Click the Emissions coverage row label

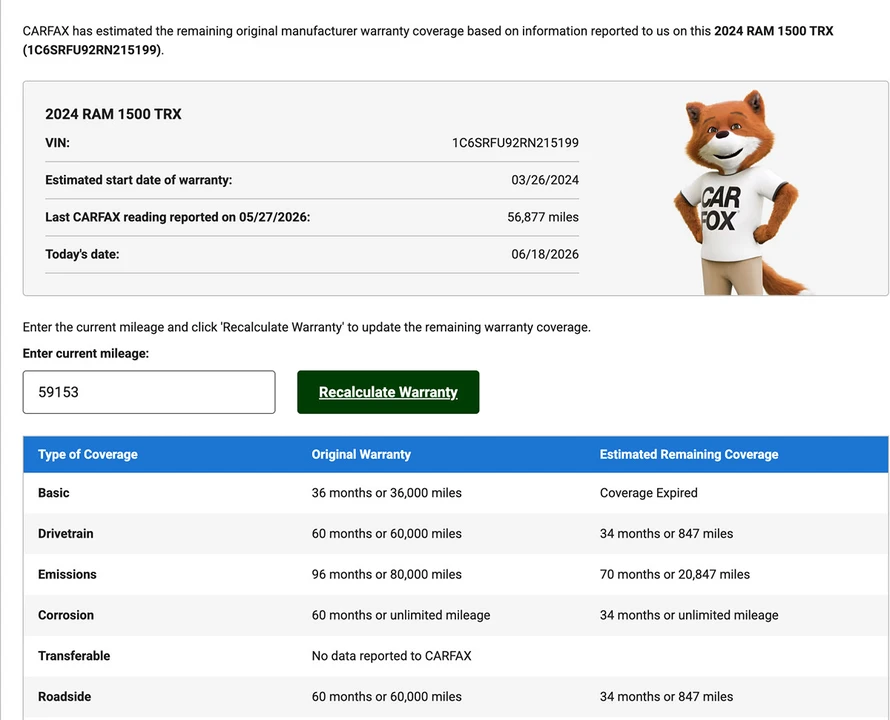(x=68, y=575)
